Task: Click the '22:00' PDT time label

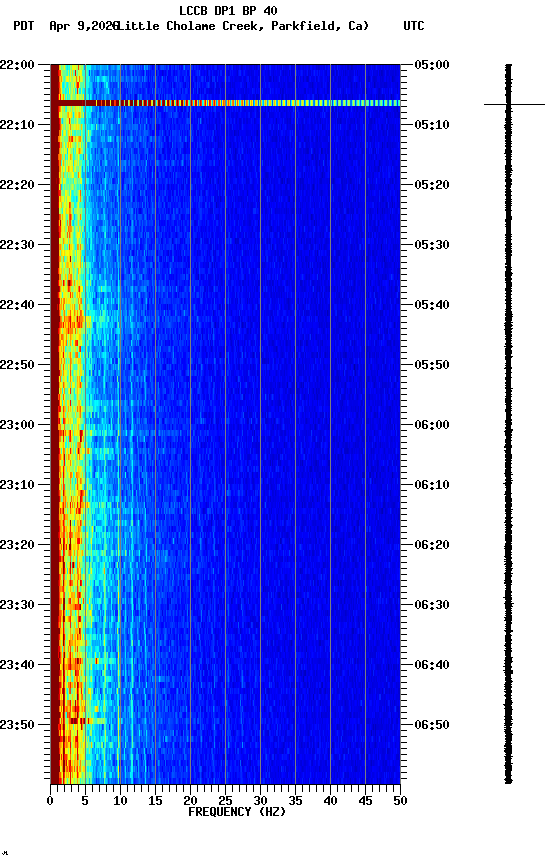Action: 17,65
